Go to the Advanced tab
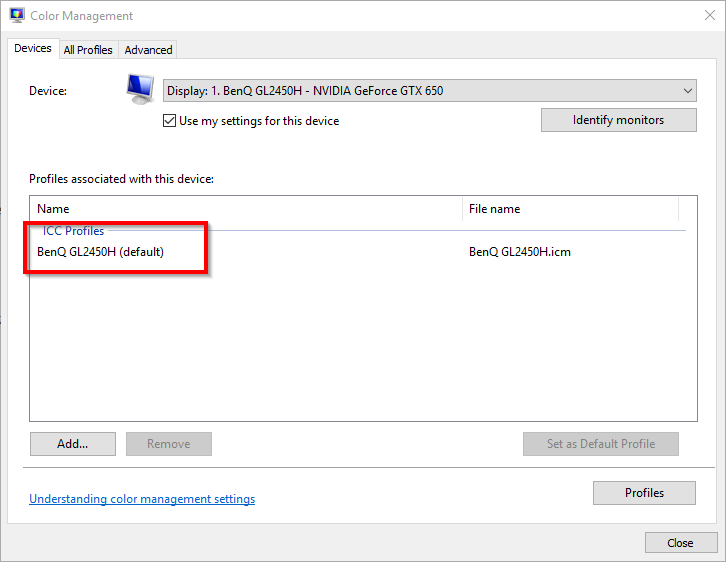This screenshot has width=726, height=562. (148, 50)
